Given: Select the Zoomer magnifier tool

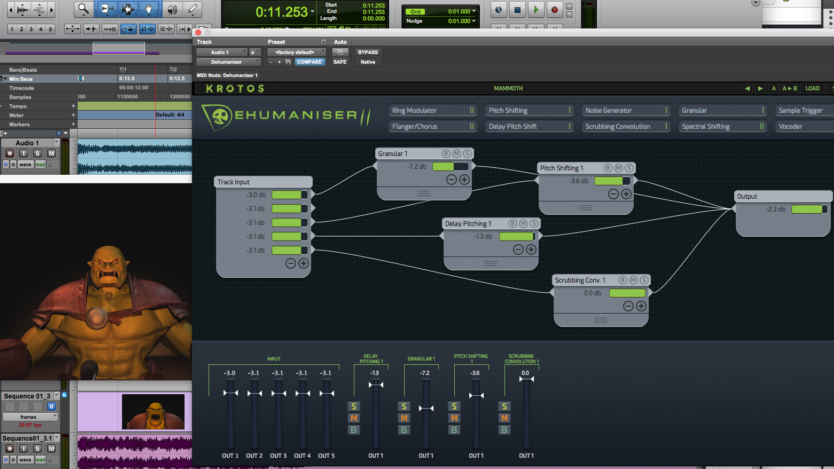Looking at the screenshot, I should pyautogui.click(x=83, y=9).
